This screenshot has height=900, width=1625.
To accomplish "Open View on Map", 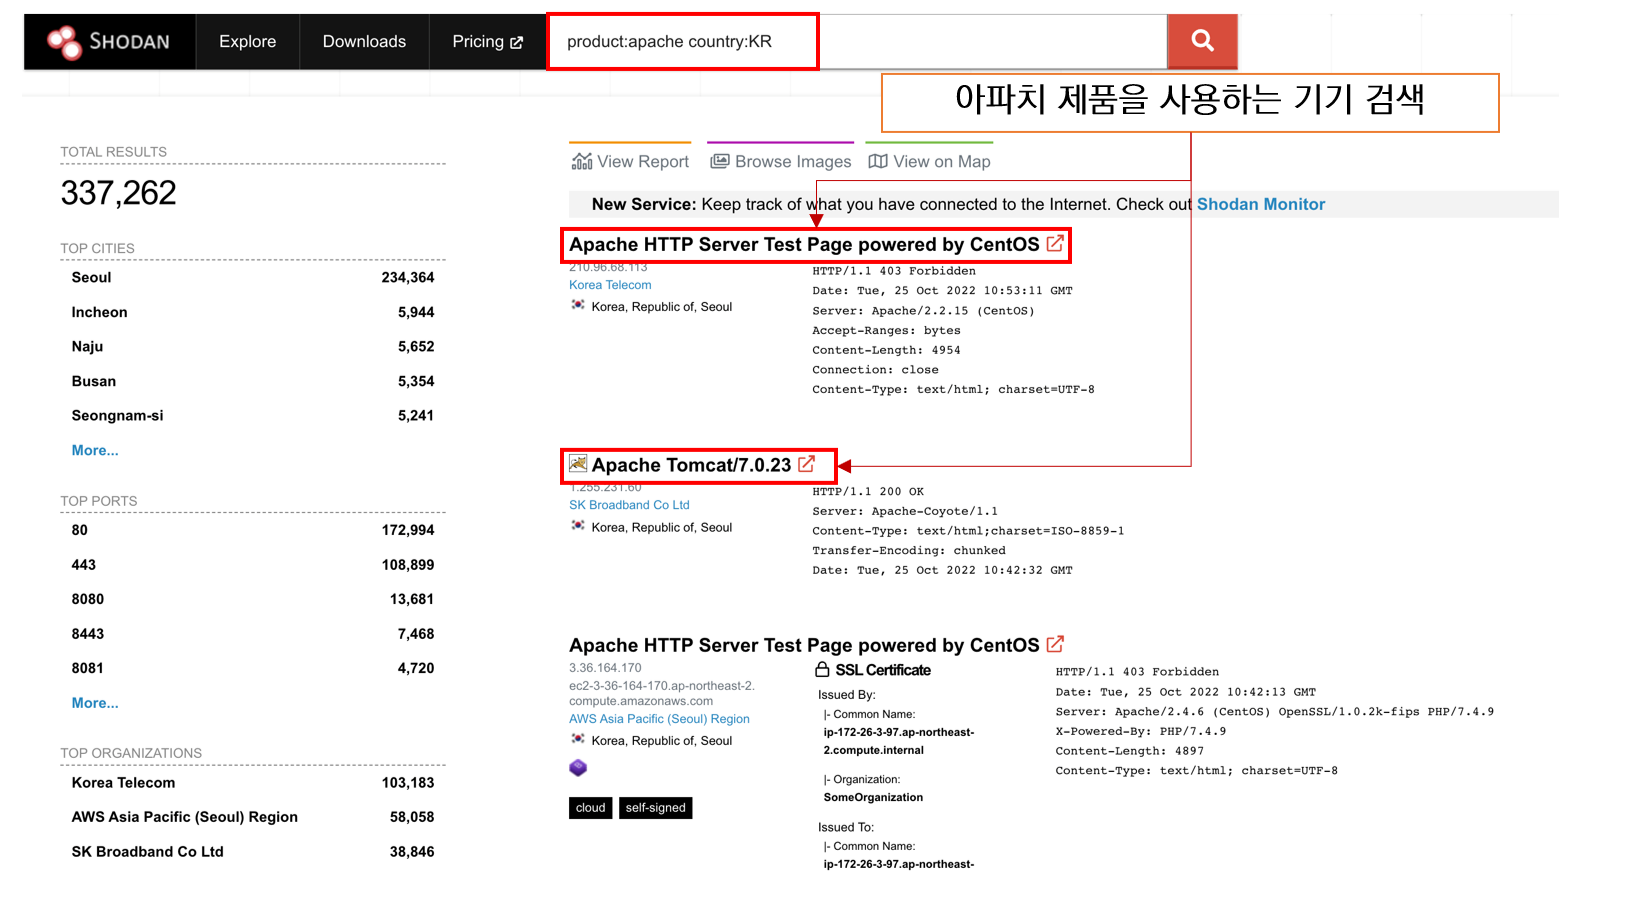I will pos(930,161).
